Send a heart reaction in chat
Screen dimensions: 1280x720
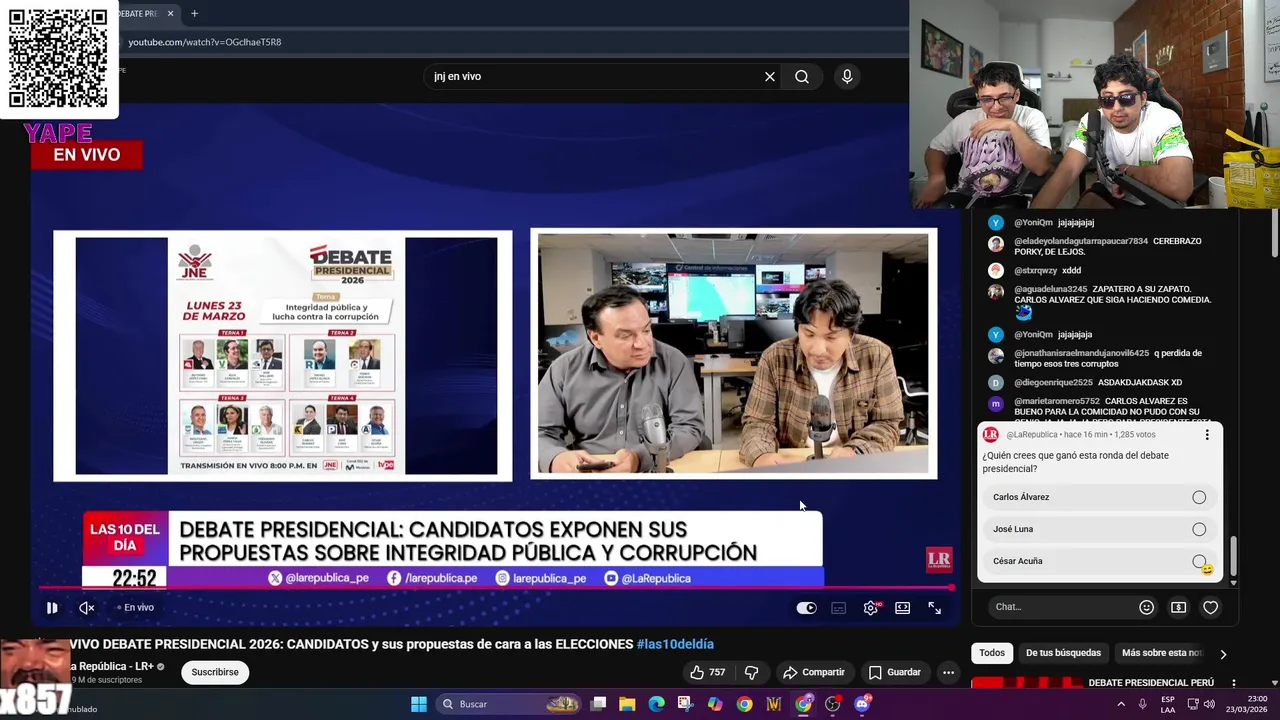click(x=1210, y=607)
